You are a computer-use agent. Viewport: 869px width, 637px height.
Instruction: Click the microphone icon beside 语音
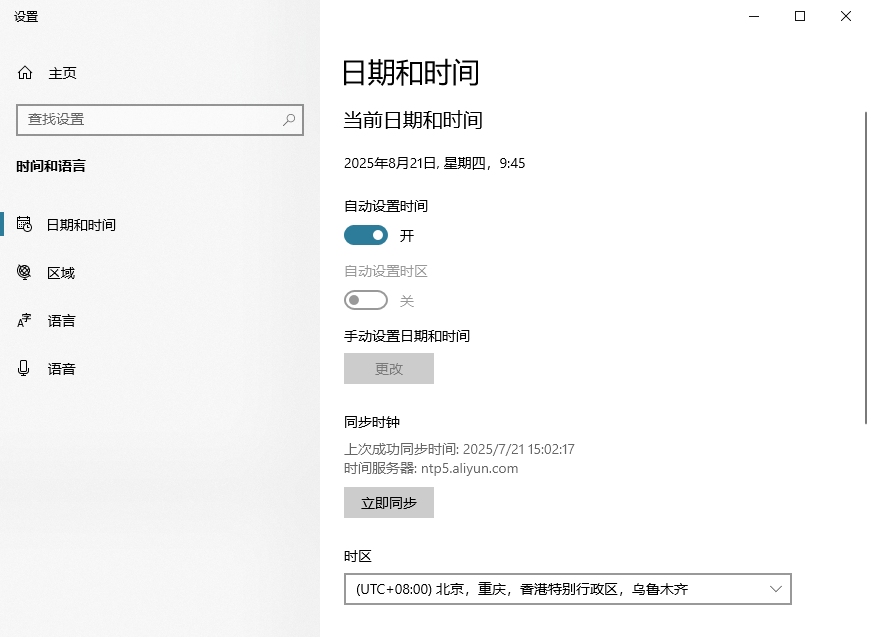tap(23, 368)
